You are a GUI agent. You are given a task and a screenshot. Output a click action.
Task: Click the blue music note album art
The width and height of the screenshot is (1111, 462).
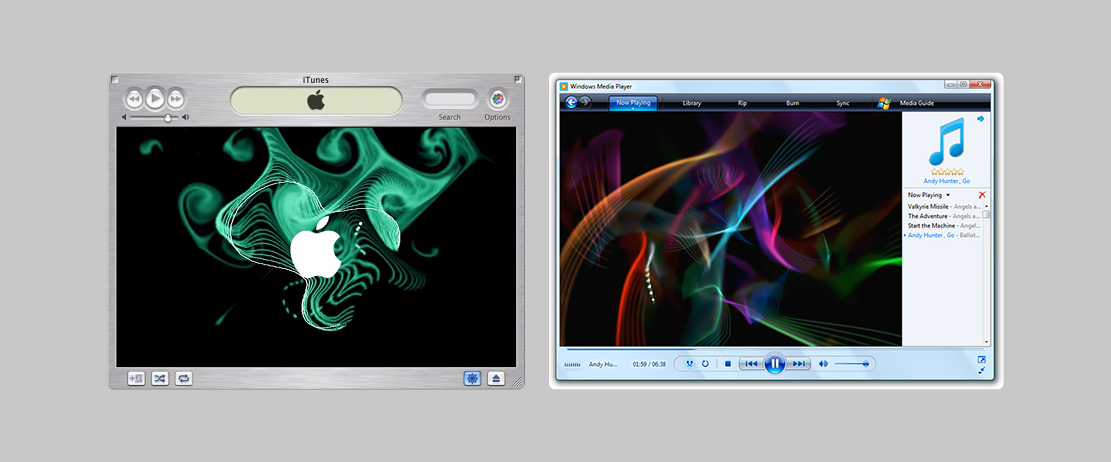click(x=947, y=142)
